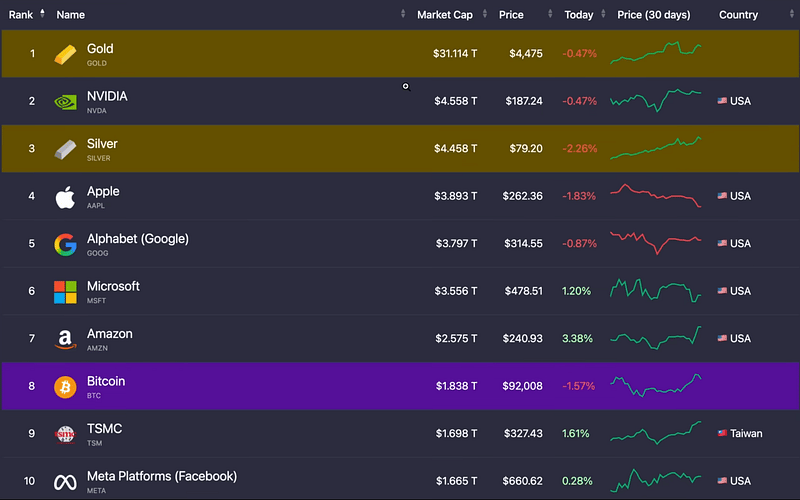Viewport: 800px width, 500px height.
Task: Open the Gold asset link
Action: point(100,49)
